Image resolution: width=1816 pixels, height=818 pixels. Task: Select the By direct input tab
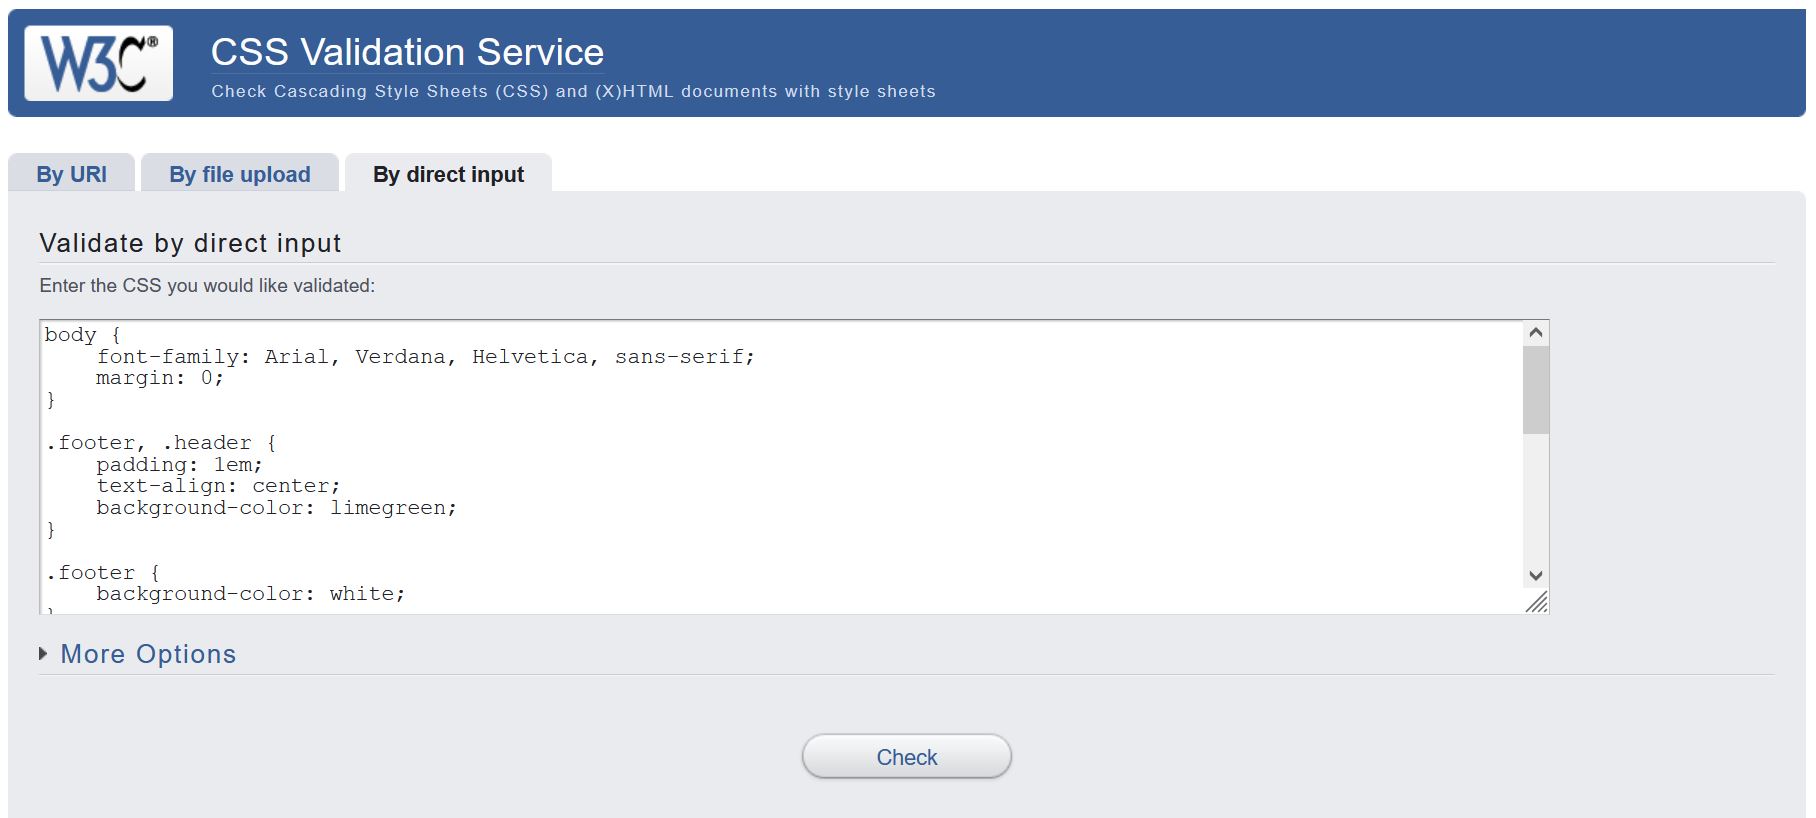tap(448, 174)
